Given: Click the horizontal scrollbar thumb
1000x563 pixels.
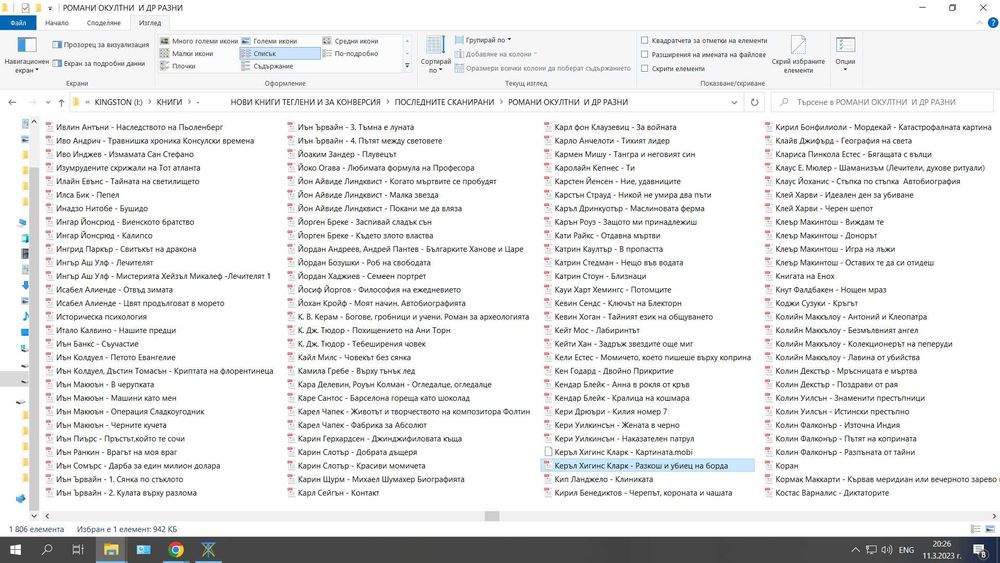Looking at the screenshot, I should [x=492, y=516].
